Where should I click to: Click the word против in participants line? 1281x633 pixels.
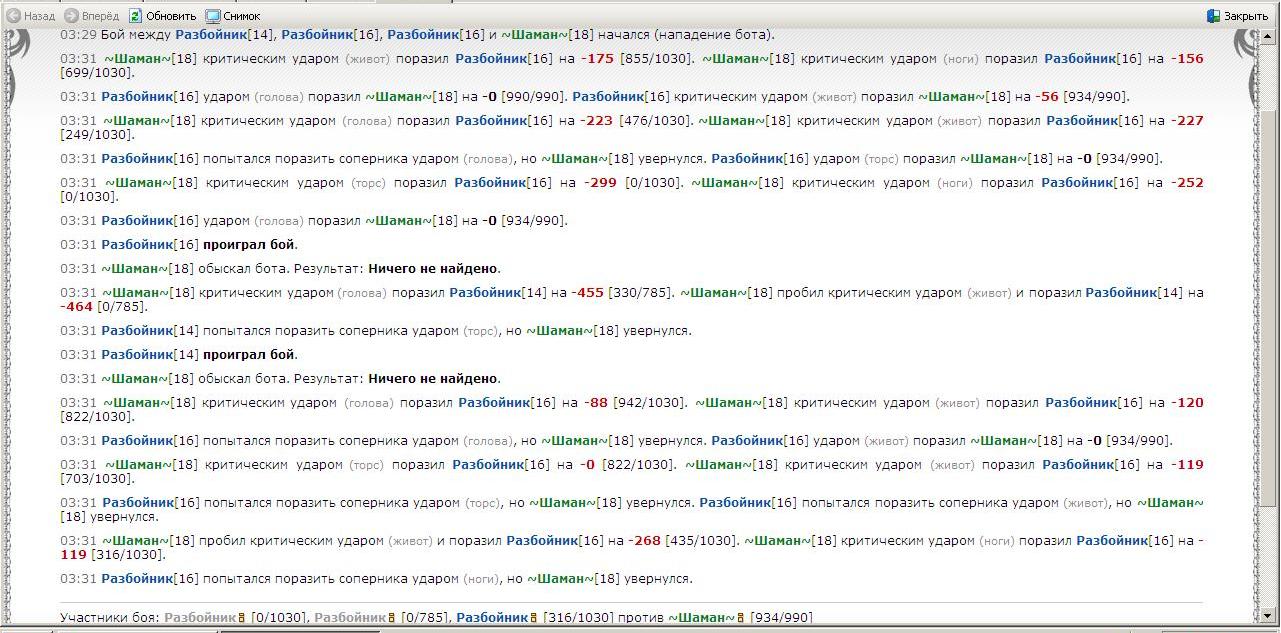point(641,618)
